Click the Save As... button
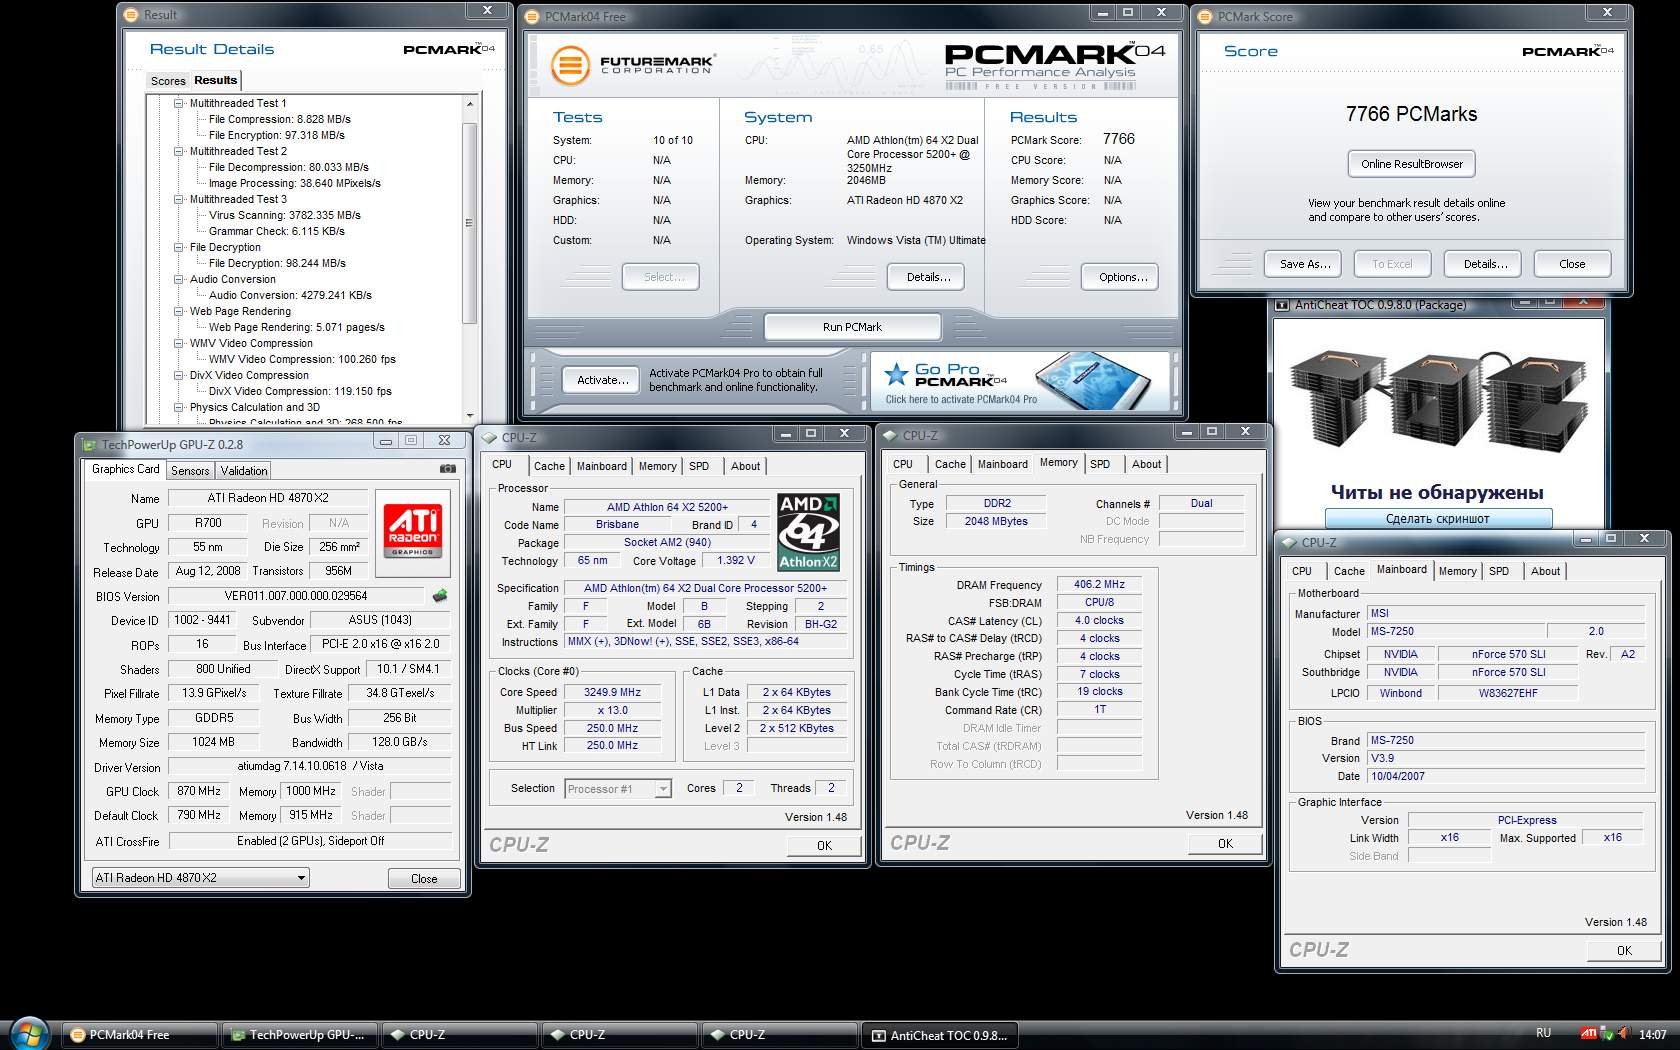Image resolution: width=1680 pixels, height=1050 pixels. [1305, 264]
